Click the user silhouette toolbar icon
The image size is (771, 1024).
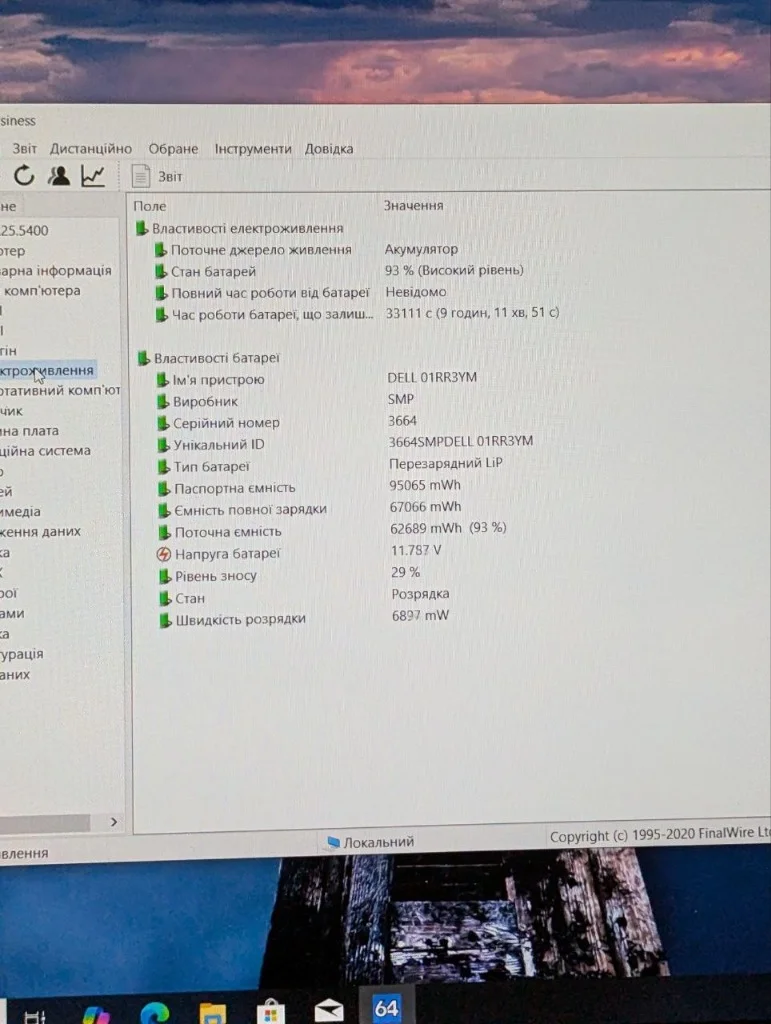pyautogui.click(x=59, y=176)
